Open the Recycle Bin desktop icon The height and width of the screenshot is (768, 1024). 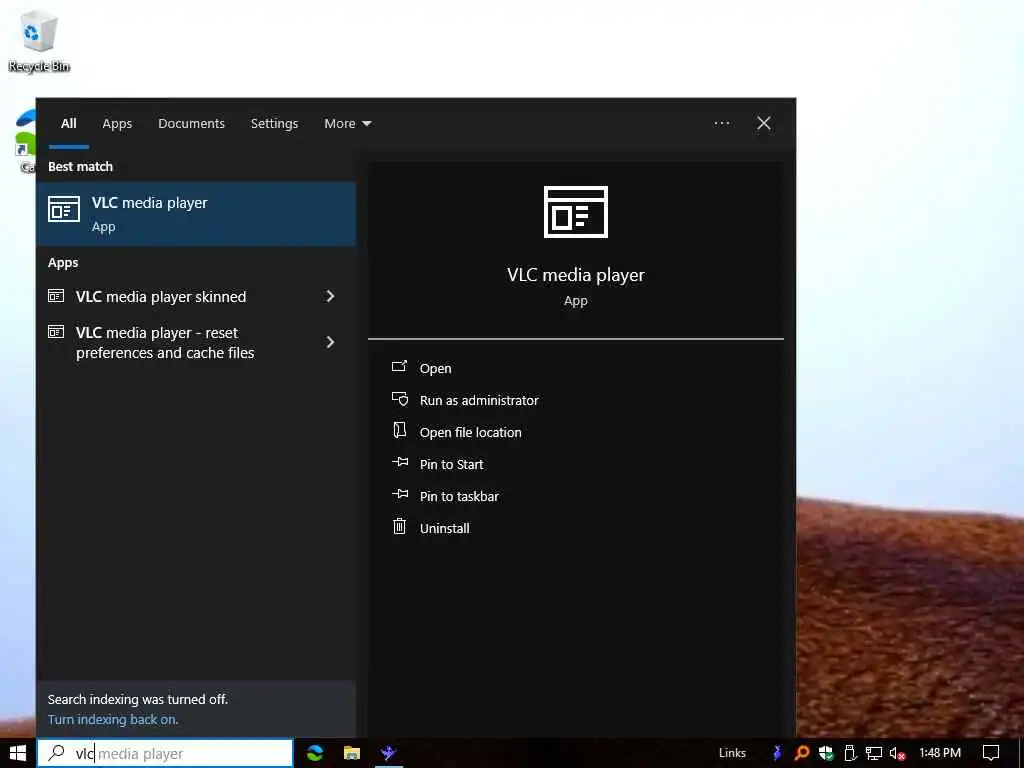pyautogui.click(x=39, y=41)
